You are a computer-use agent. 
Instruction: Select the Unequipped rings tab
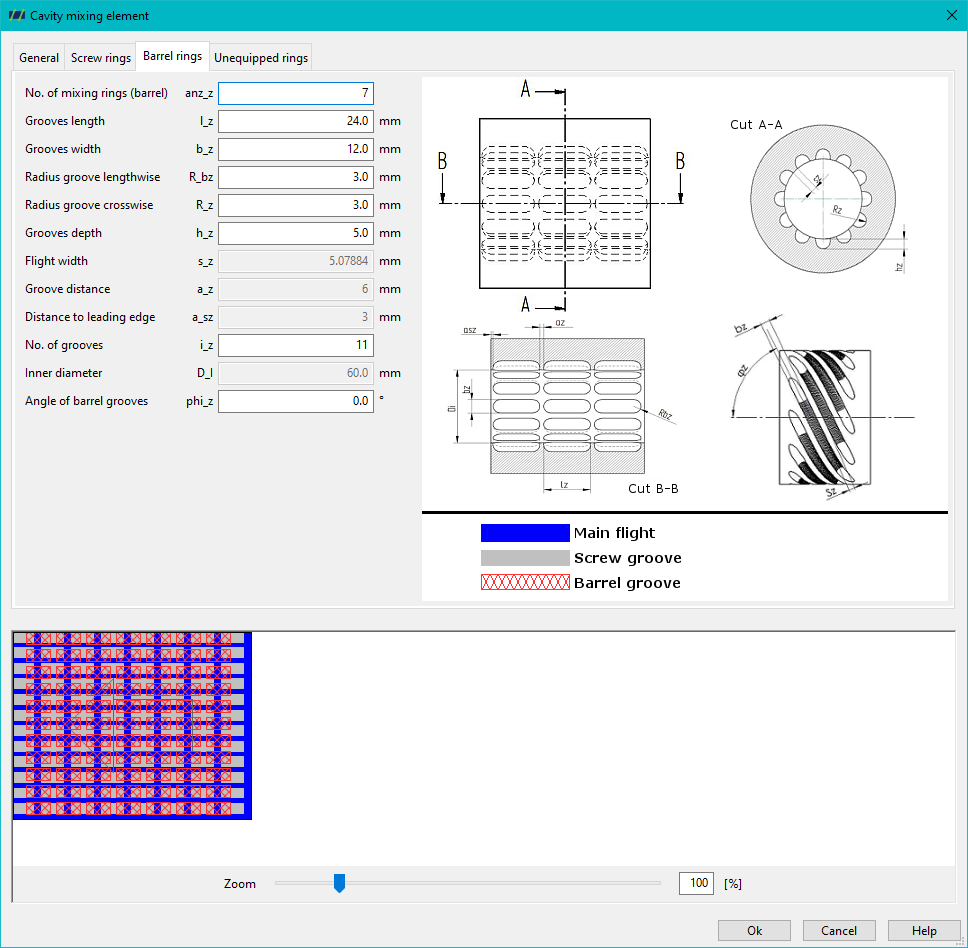tap(261, 57)
